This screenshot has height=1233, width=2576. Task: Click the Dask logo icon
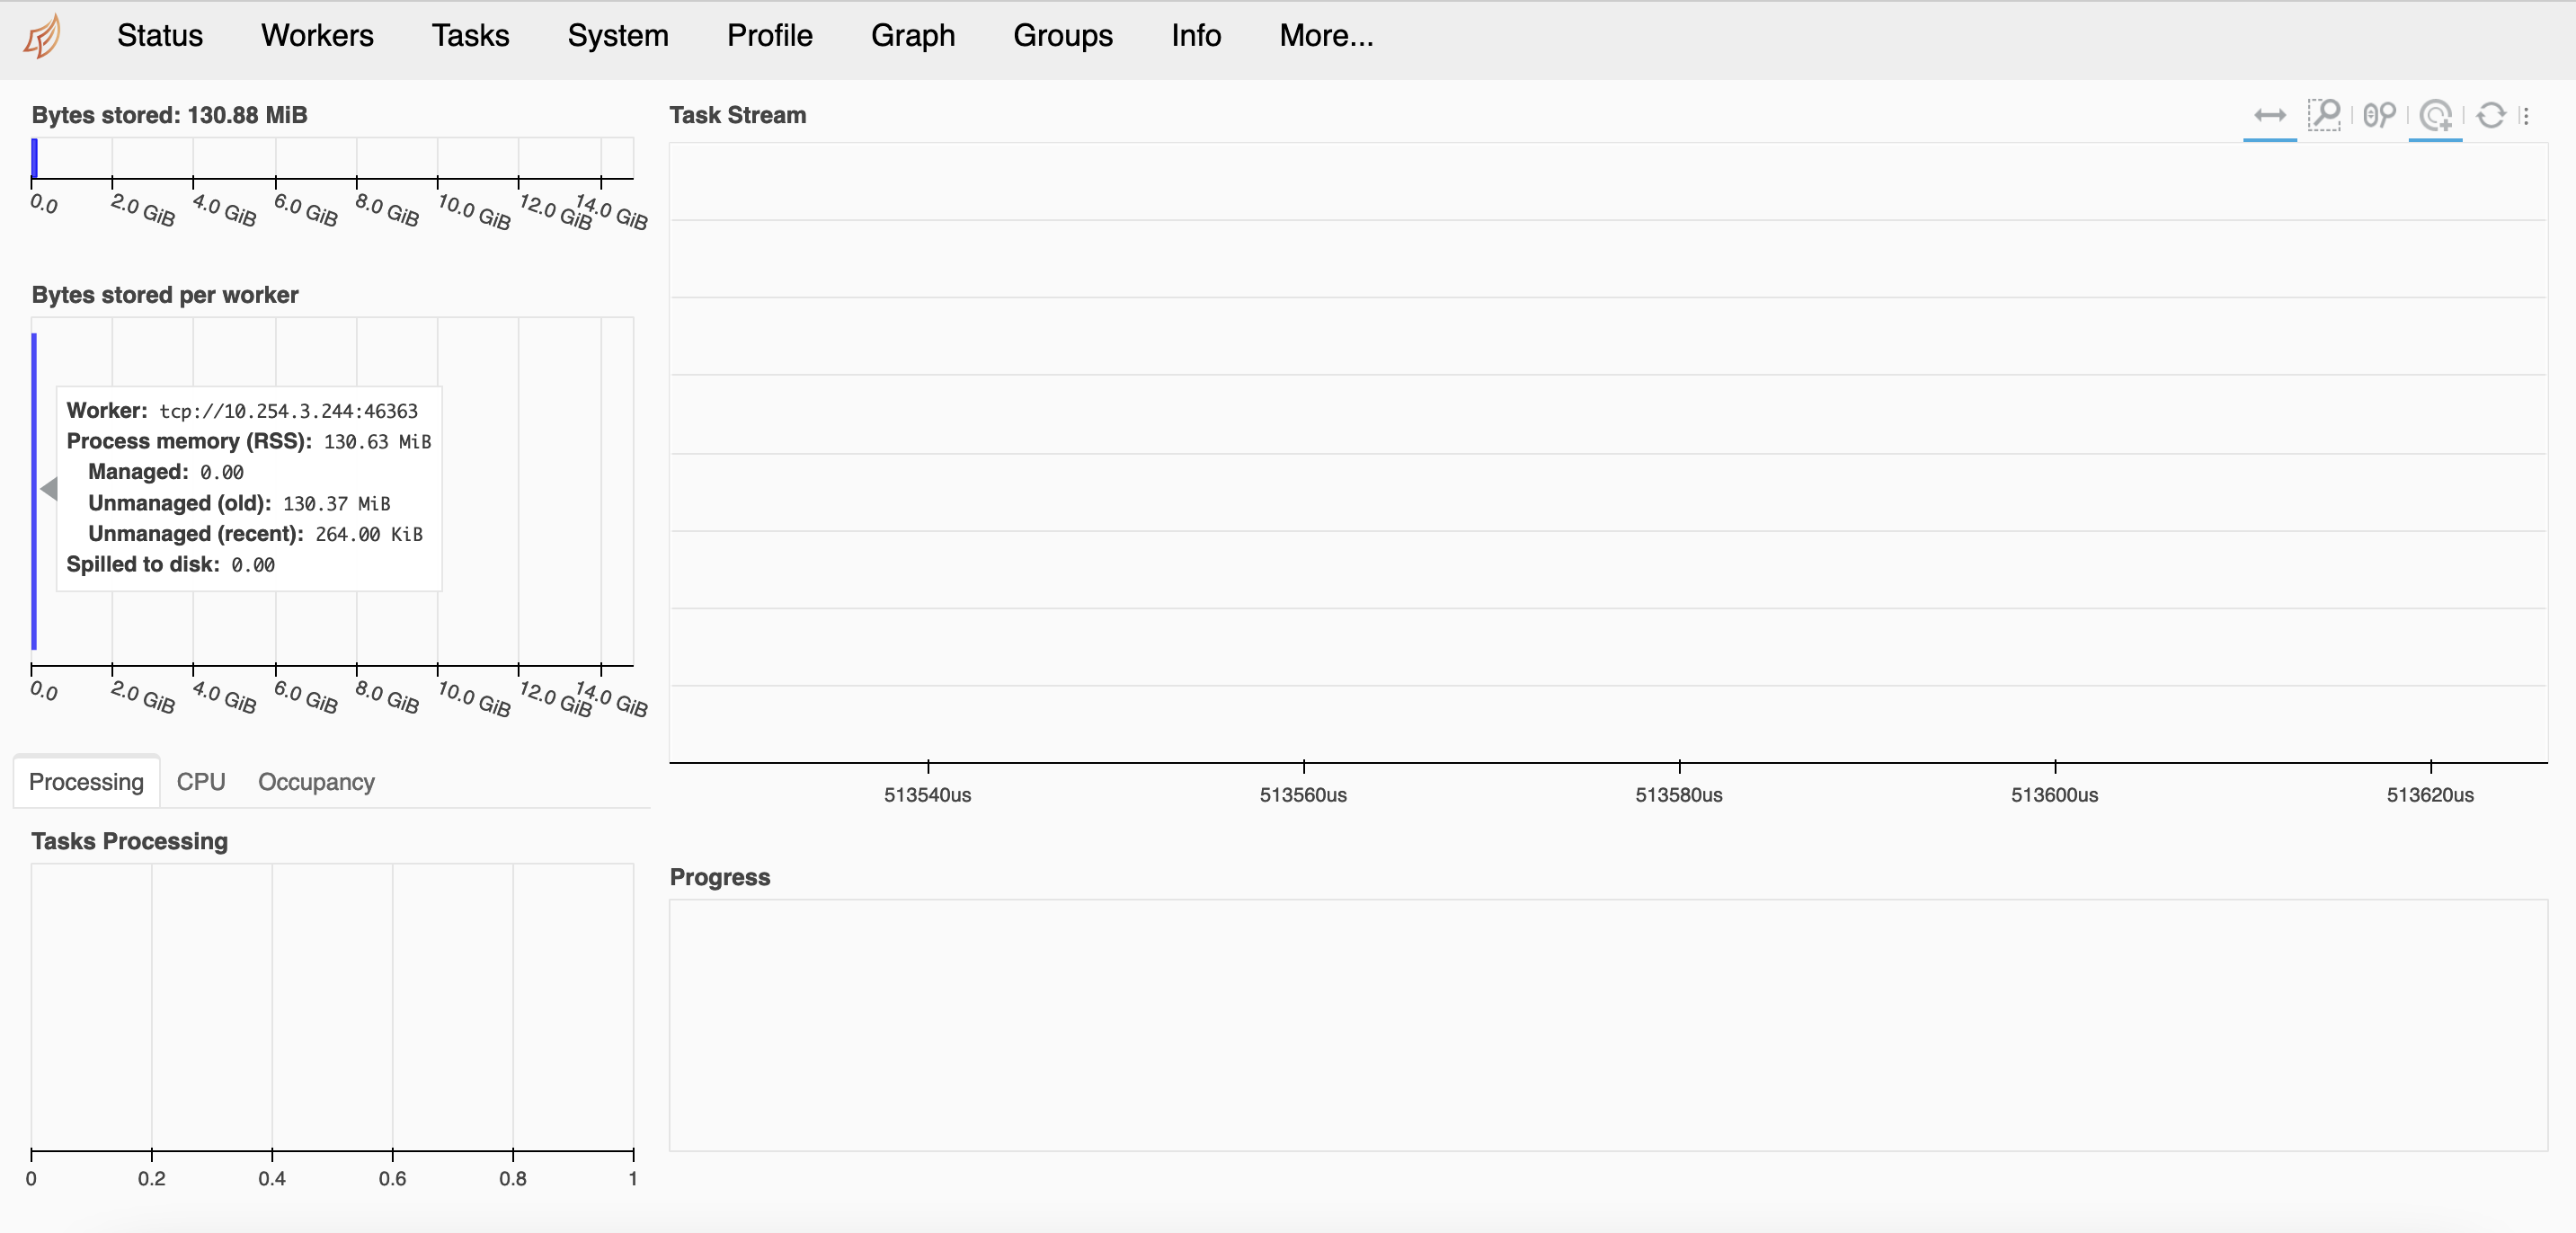point(42,37)
